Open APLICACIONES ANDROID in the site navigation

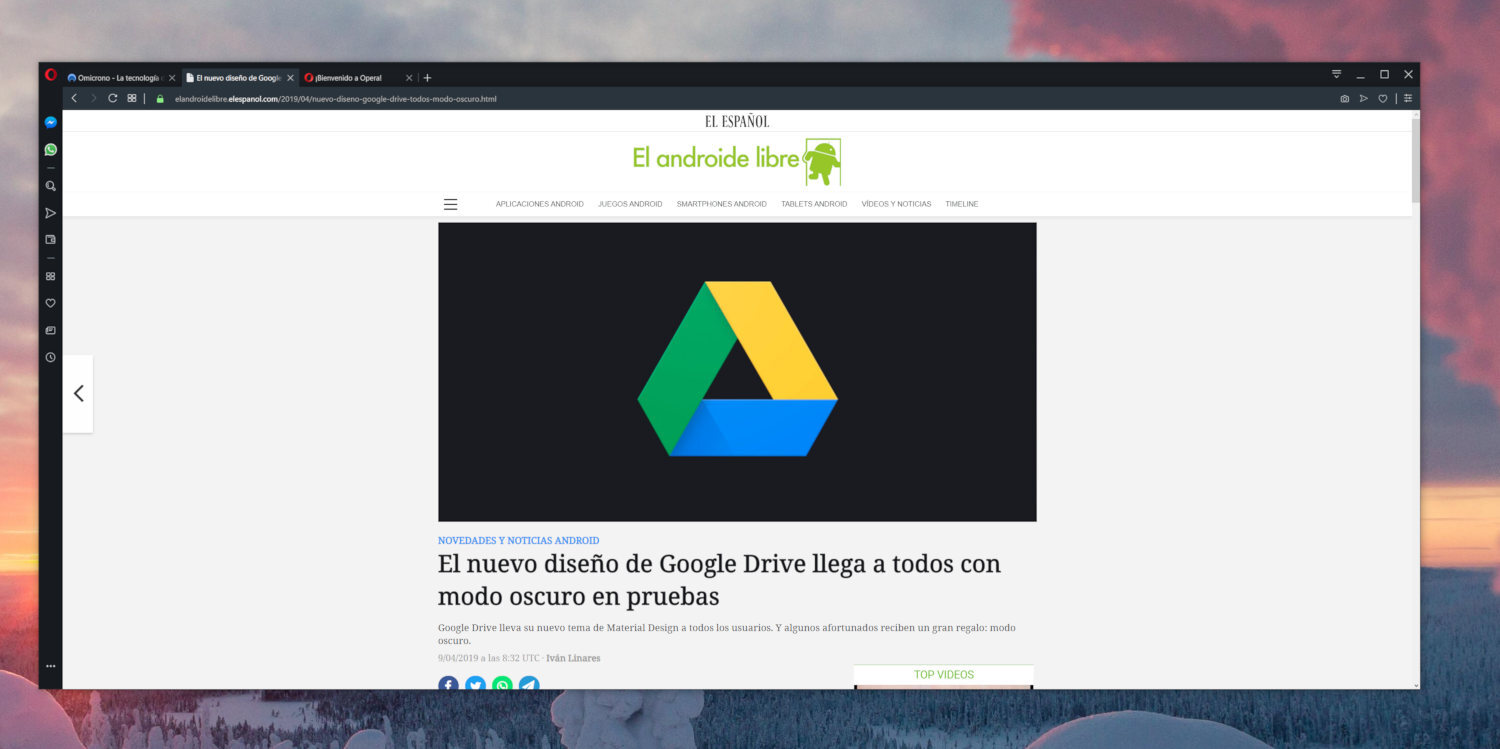pos(539,204)
